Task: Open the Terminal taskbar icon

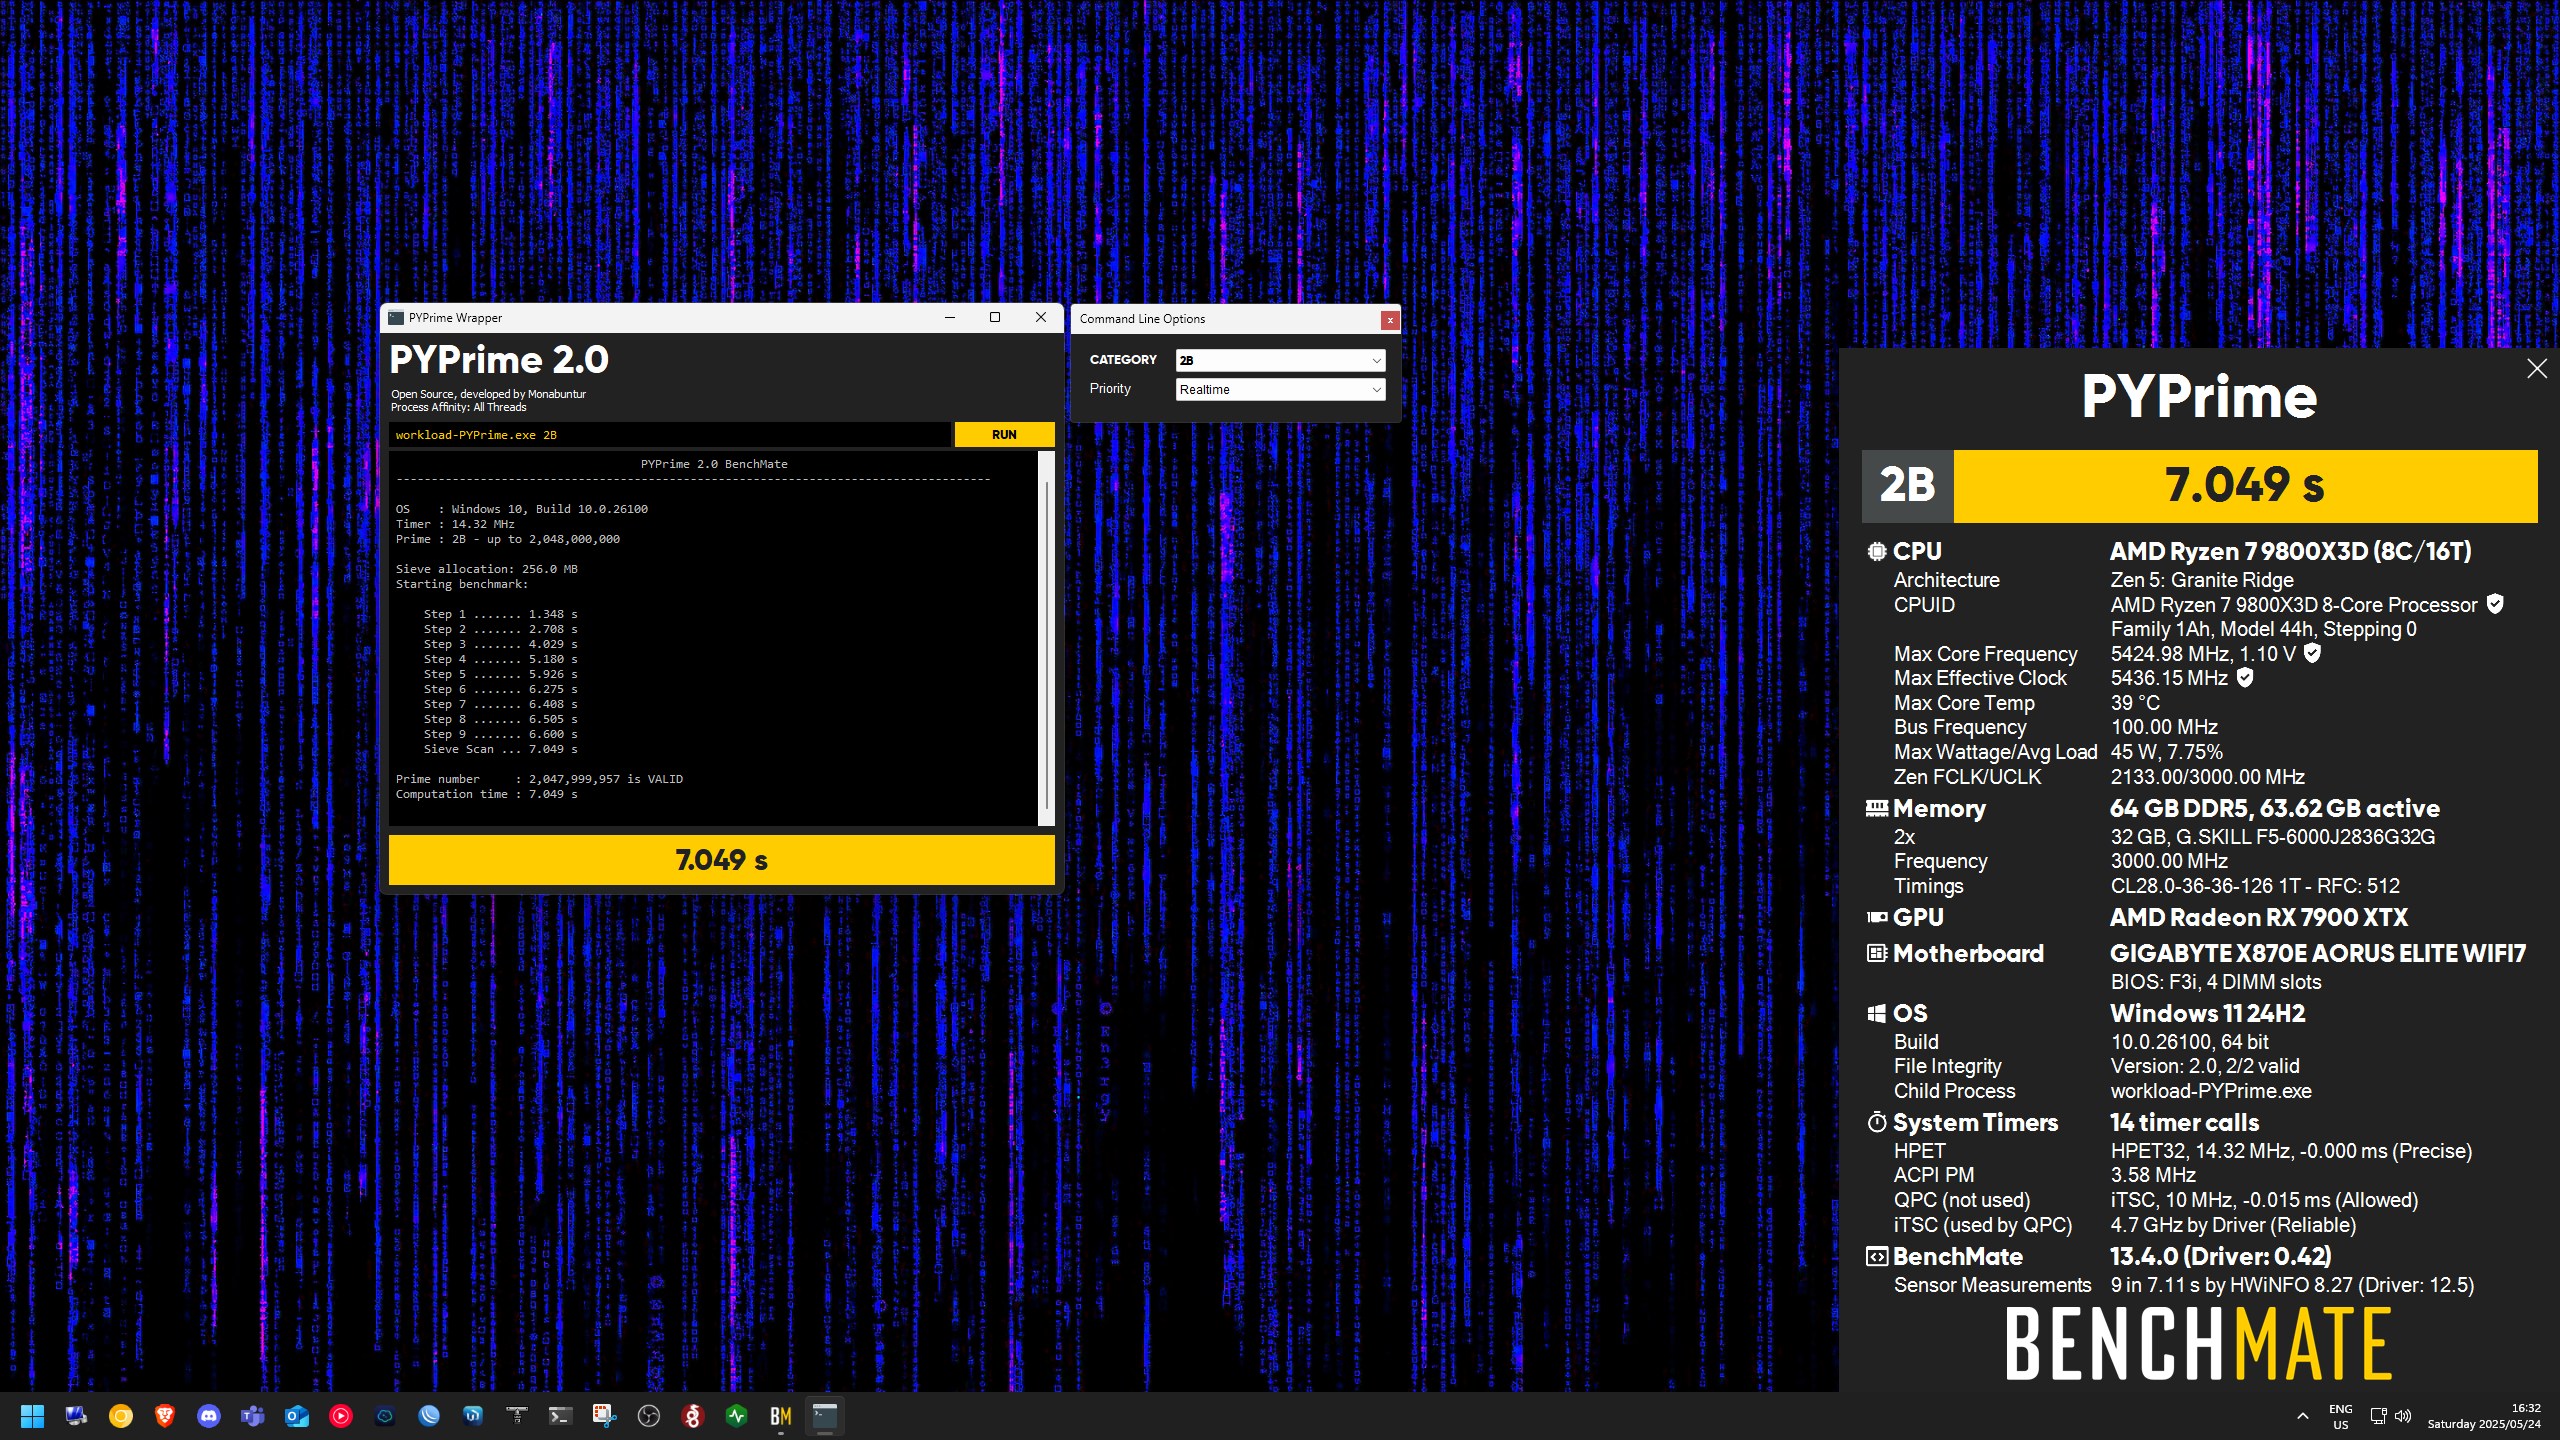Action: 560,1416
